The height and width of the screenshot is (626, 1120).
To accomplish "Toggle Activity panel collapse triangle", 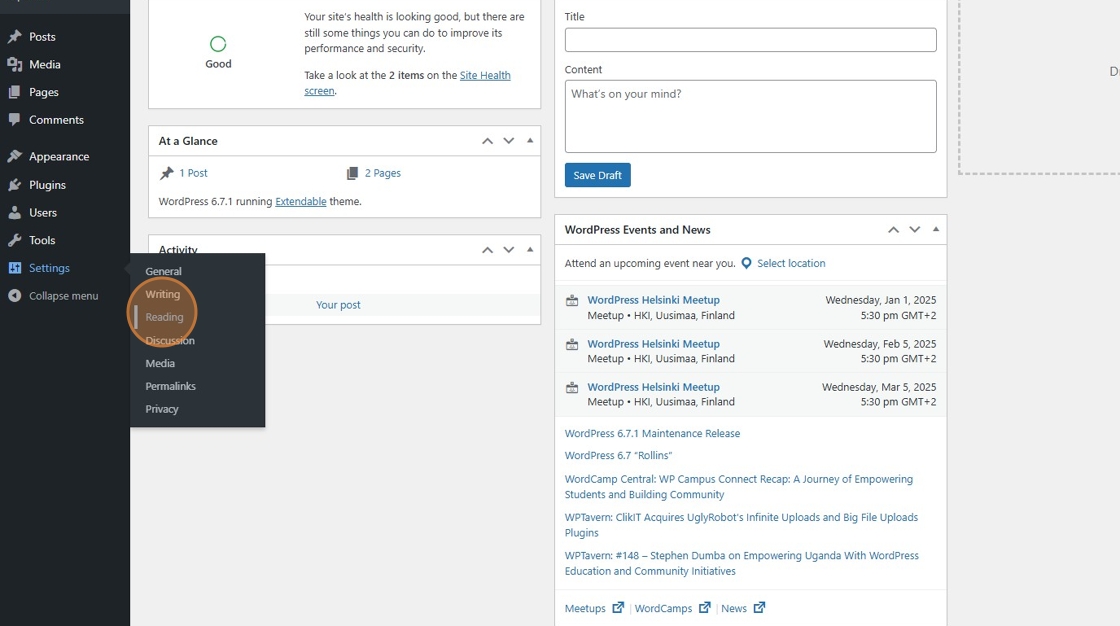I will [530, 249].
